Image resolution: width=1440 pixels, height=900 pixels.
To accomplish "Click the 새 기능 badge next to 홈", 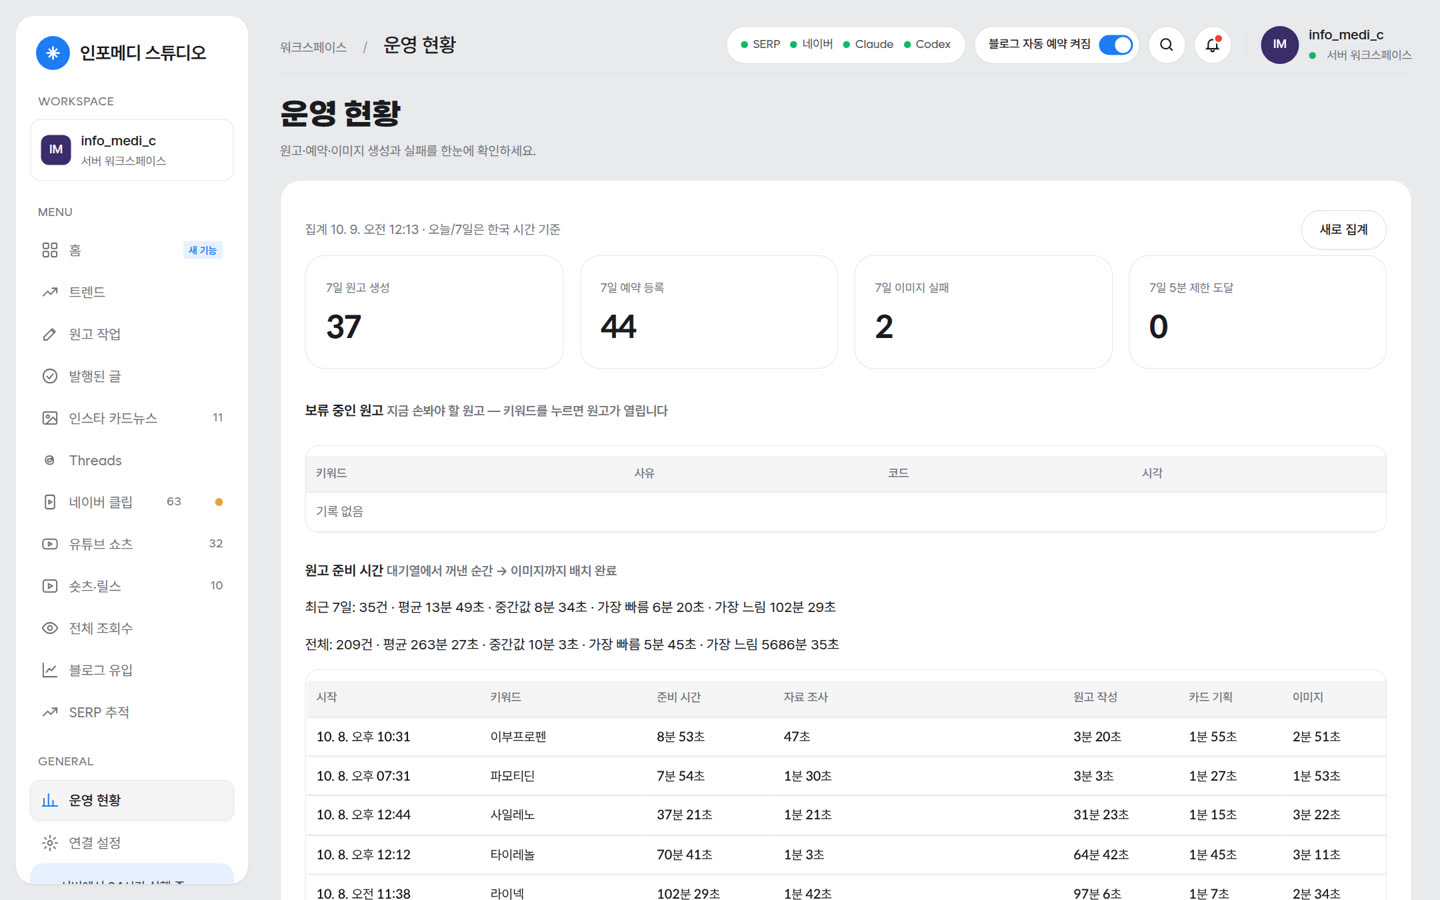I will tap(203, 250).
